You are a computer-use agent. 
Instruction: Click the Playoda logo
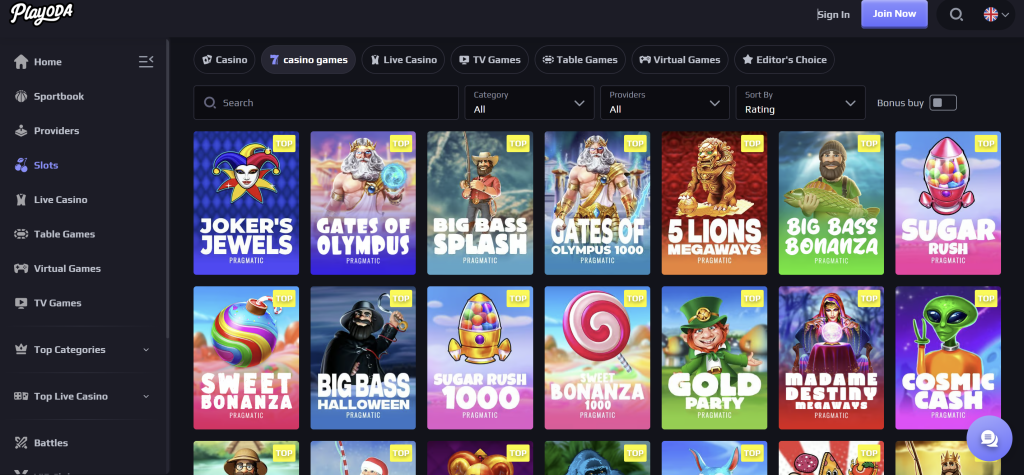tap(37, 13)
